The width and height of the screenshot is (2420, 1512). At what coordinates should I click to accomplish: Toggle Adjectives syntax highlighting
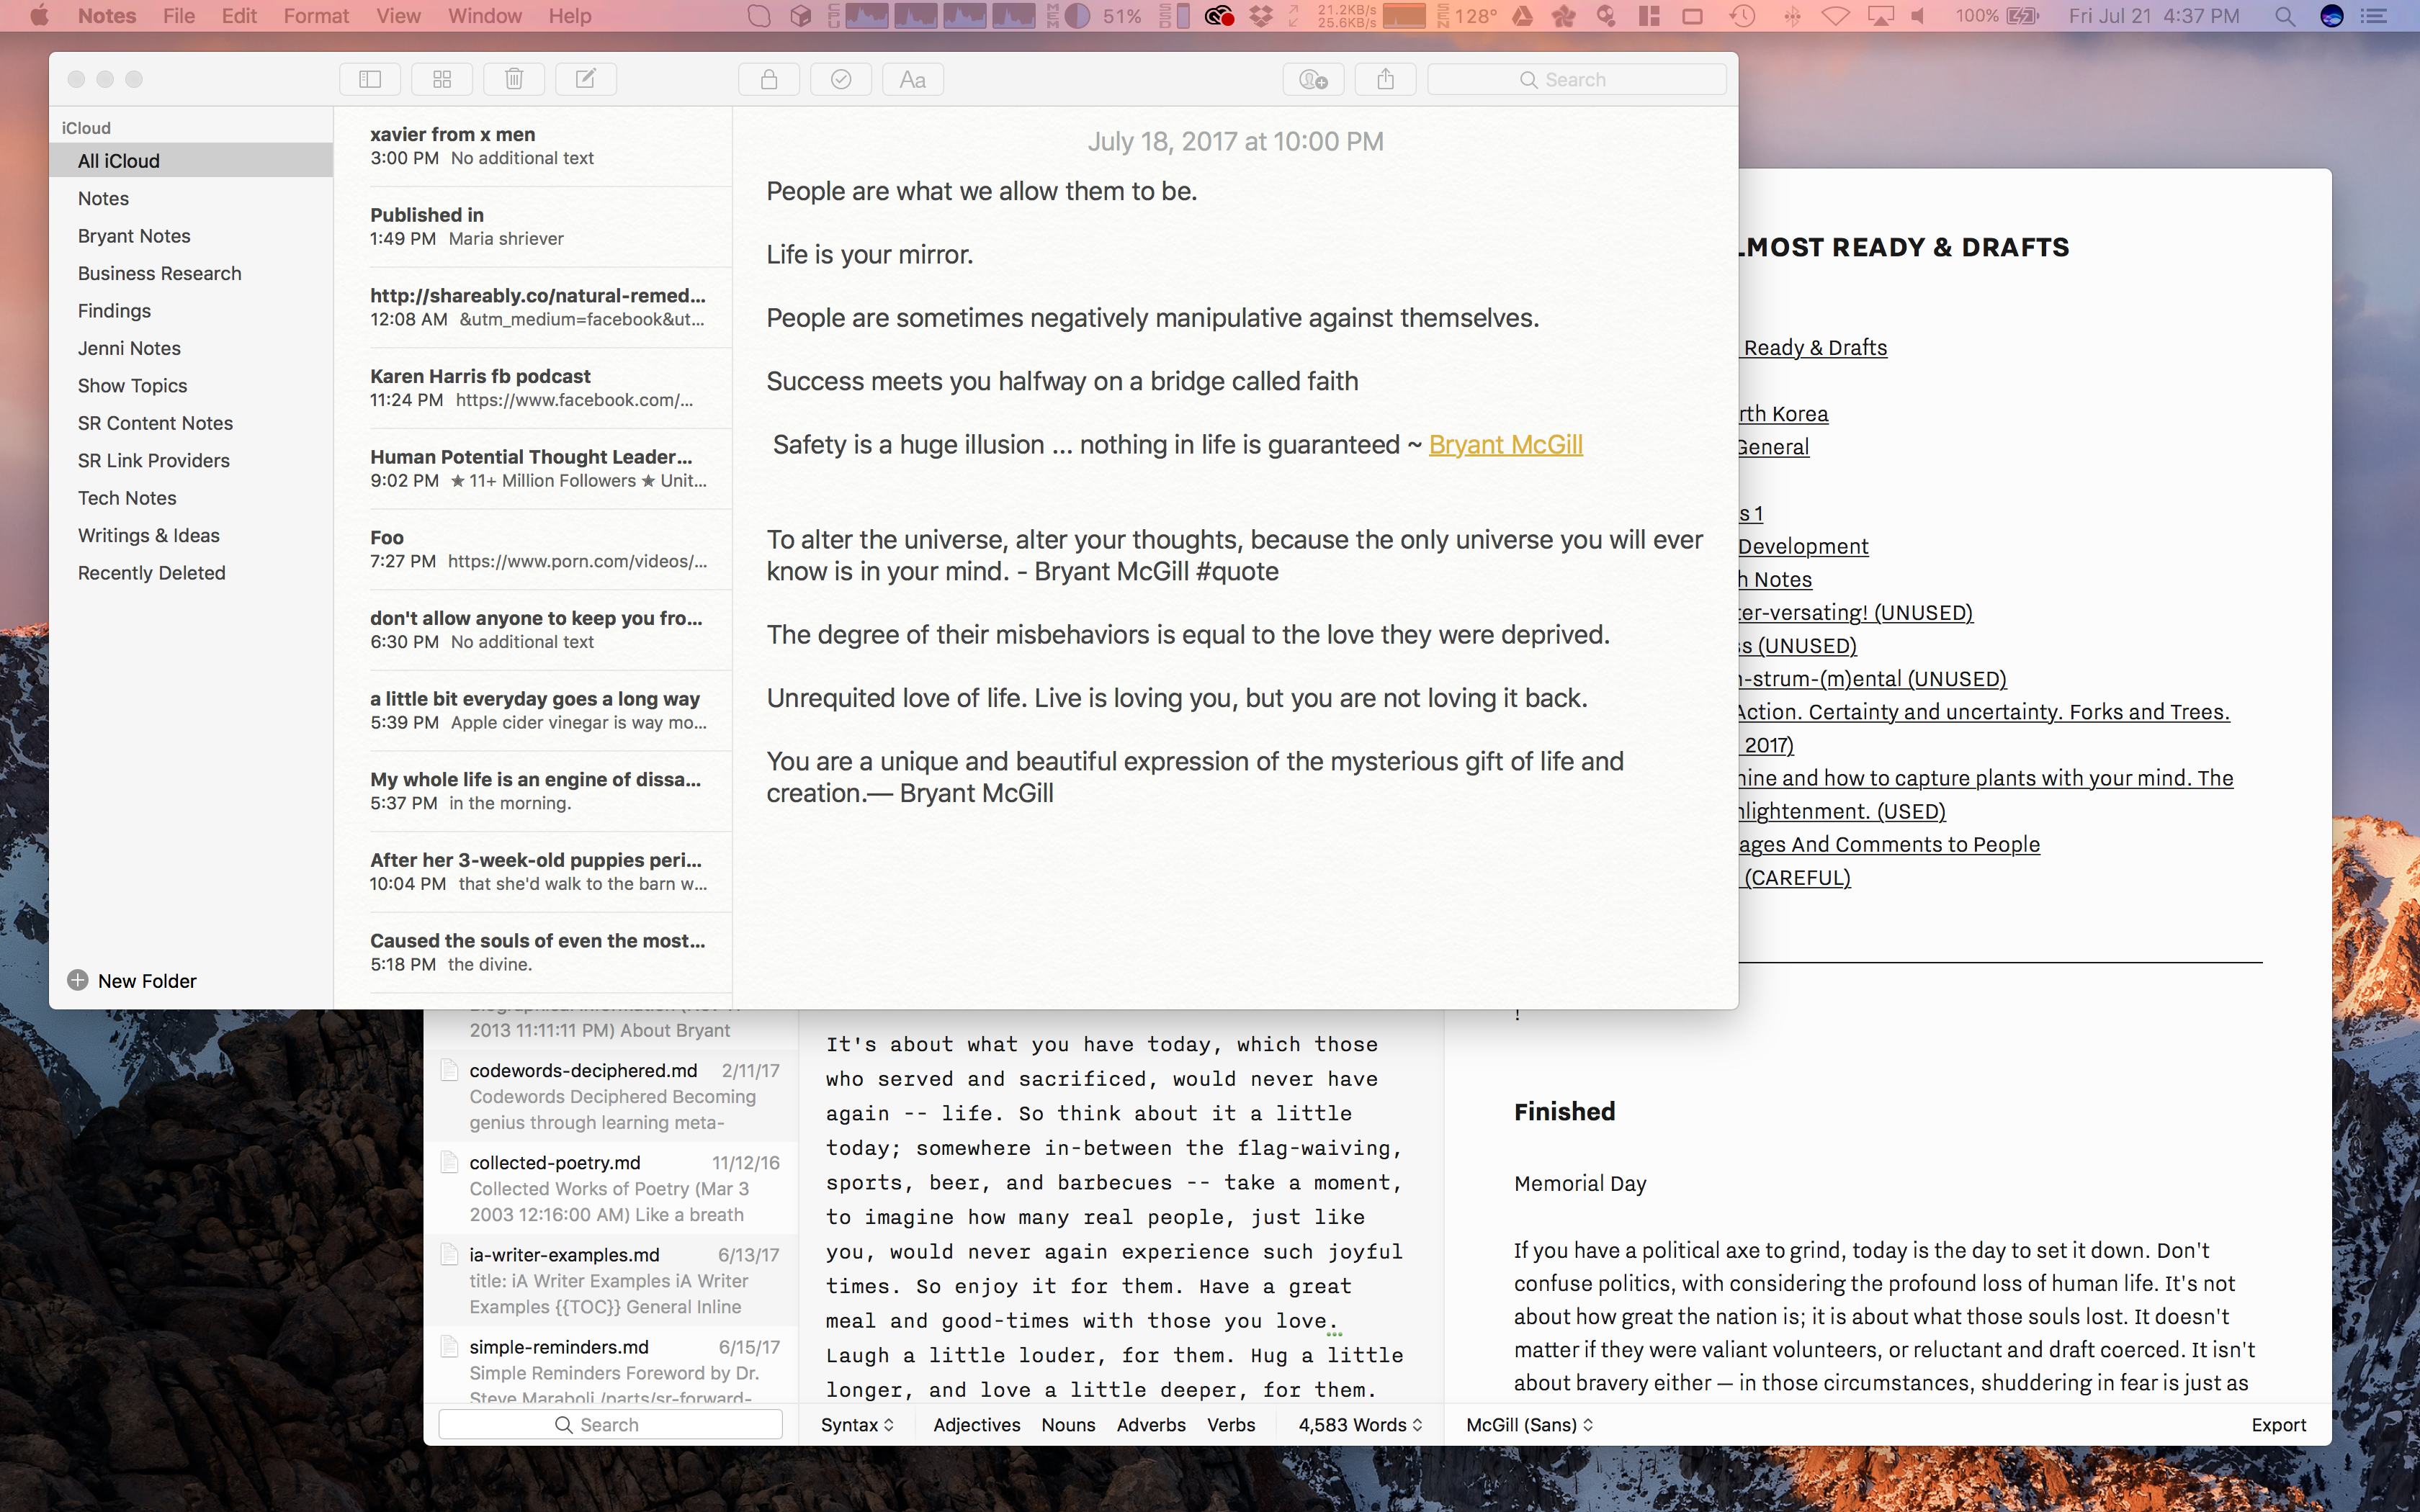(977, 1424)
